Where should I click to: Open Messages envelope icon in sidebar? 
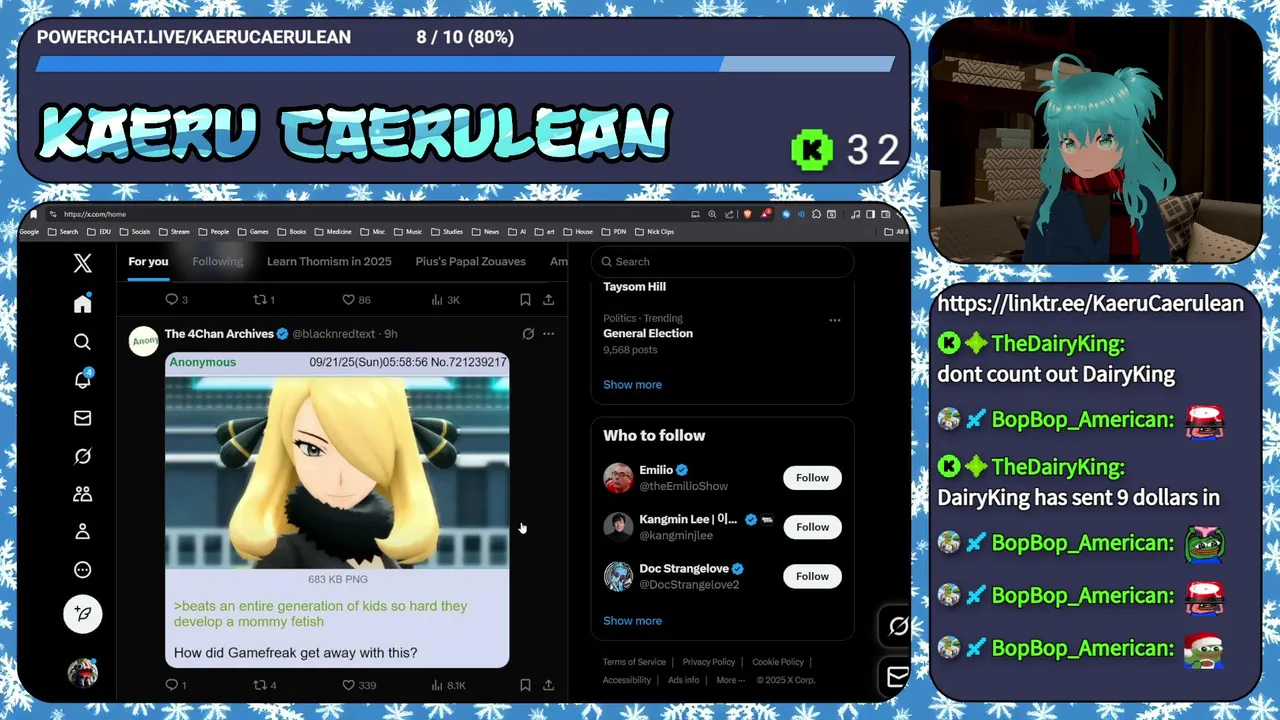tap(83, 418)
